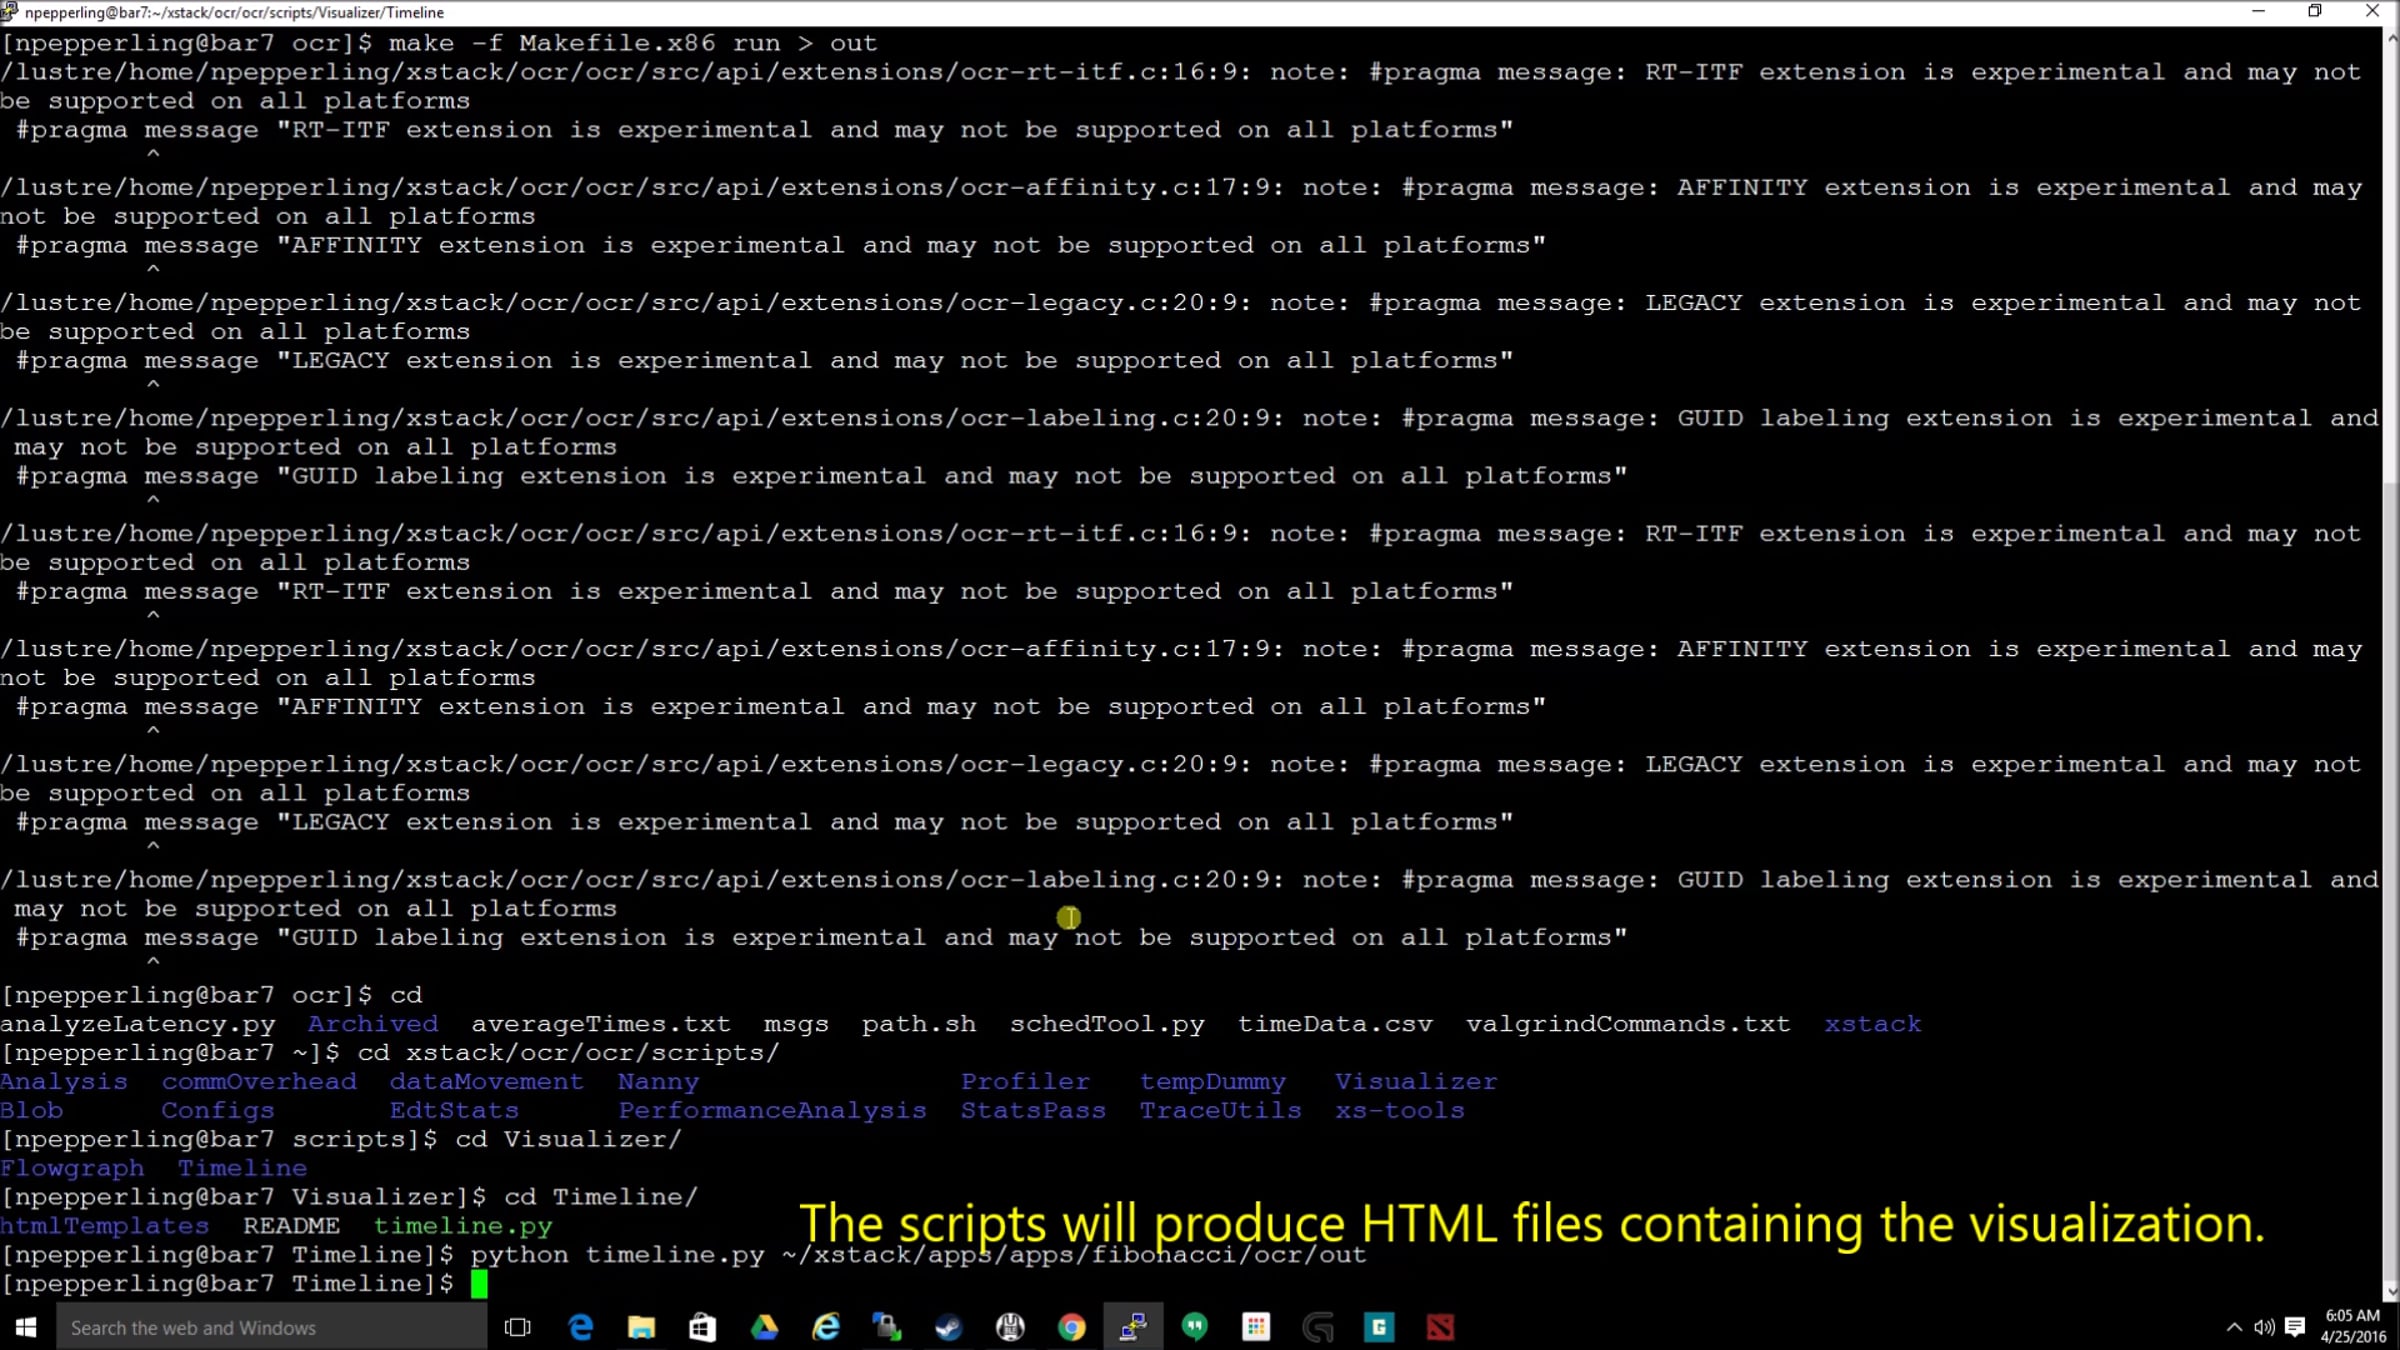This screenshot has width=2400, height=1350.
Task: Open the Windows Store taskbar icon
Action: 702,1327
